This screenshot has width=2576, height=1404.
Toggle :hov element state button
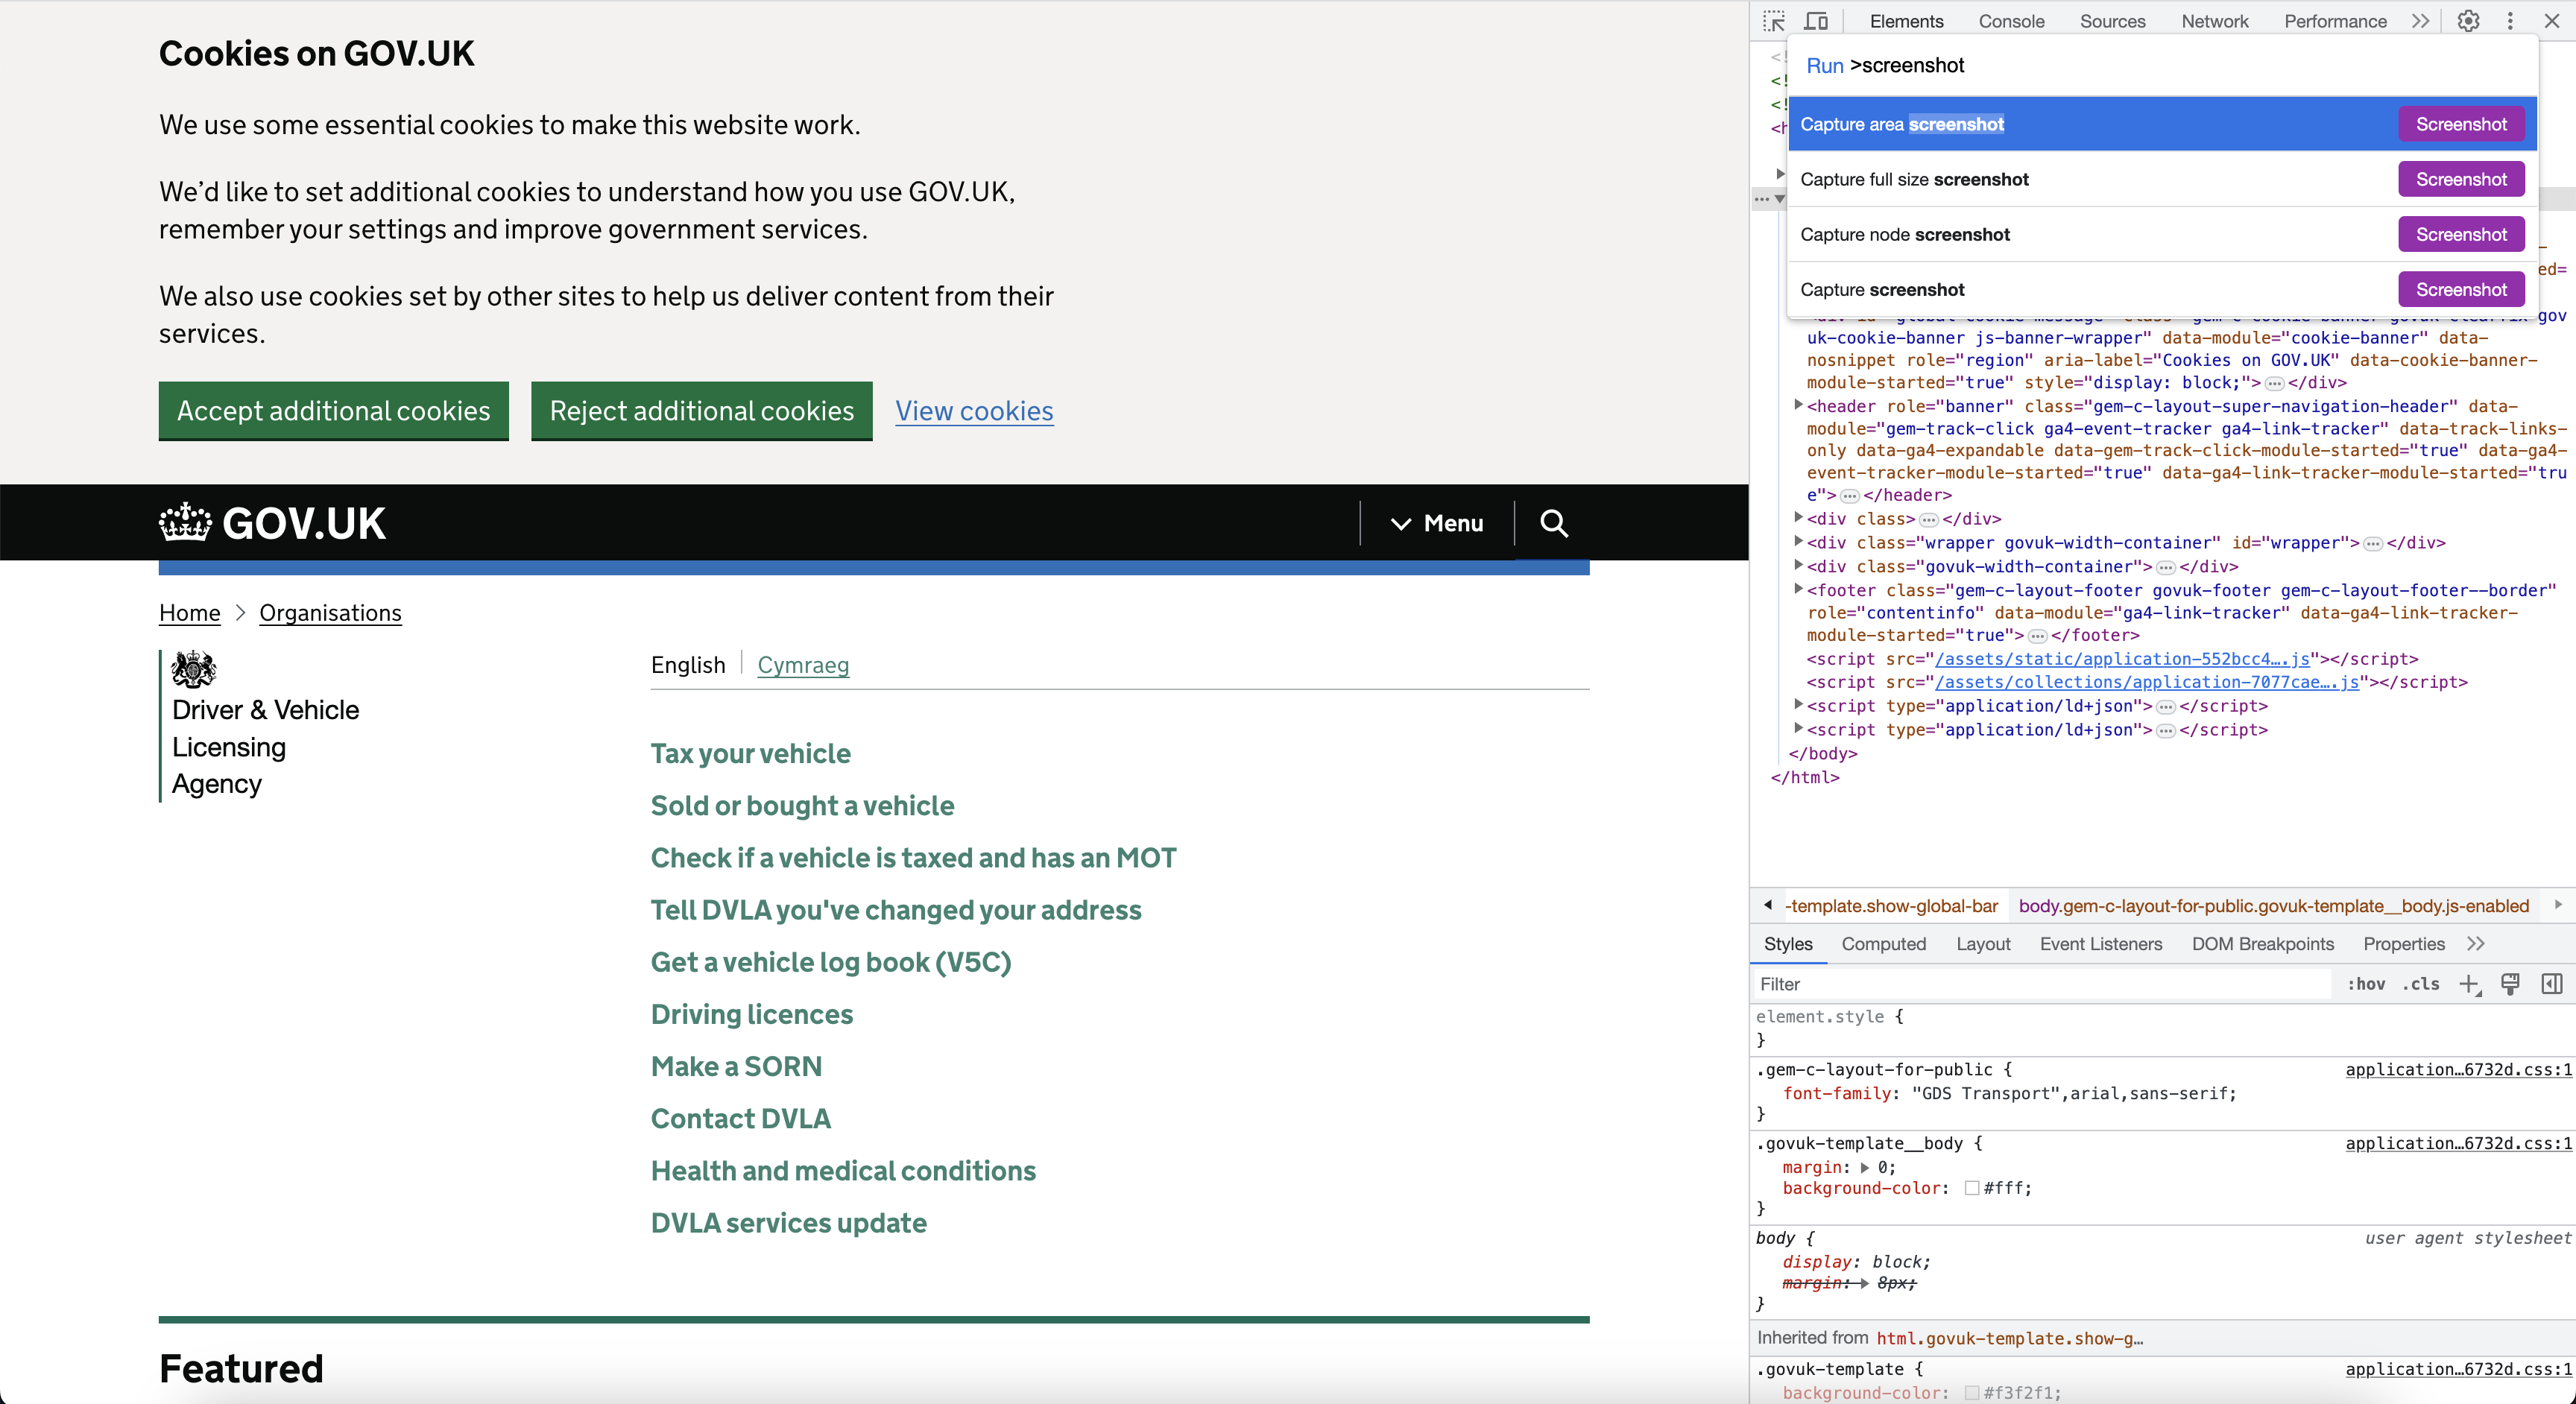tap(2366, 984)
